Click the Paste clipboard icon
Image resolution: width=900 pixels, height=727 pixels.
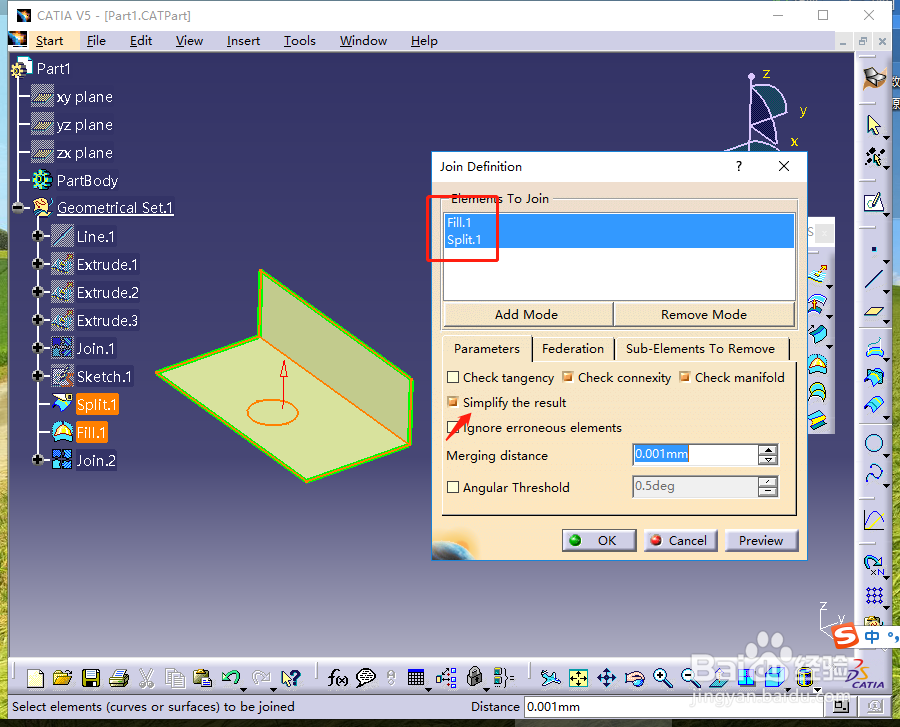(202, 678)
